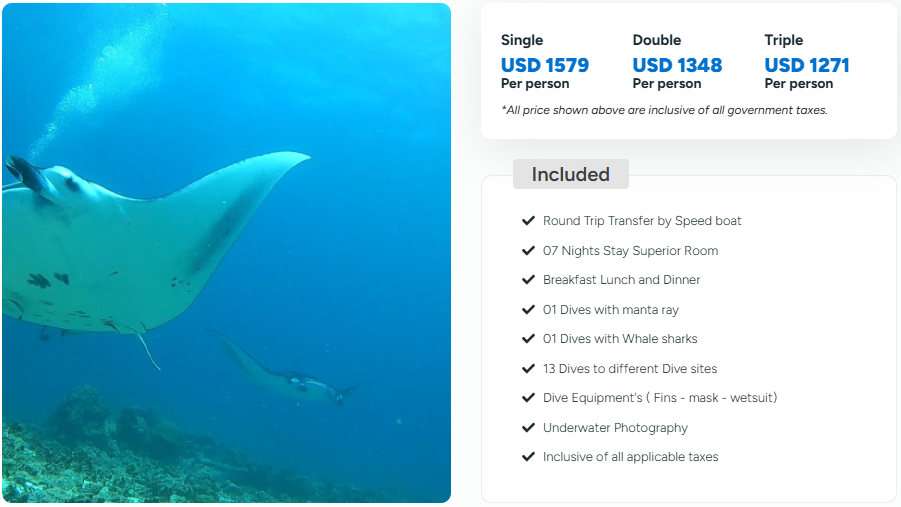Click checkmark next to manta ray dives
901x507 pixels.
[x=528, y=309]
